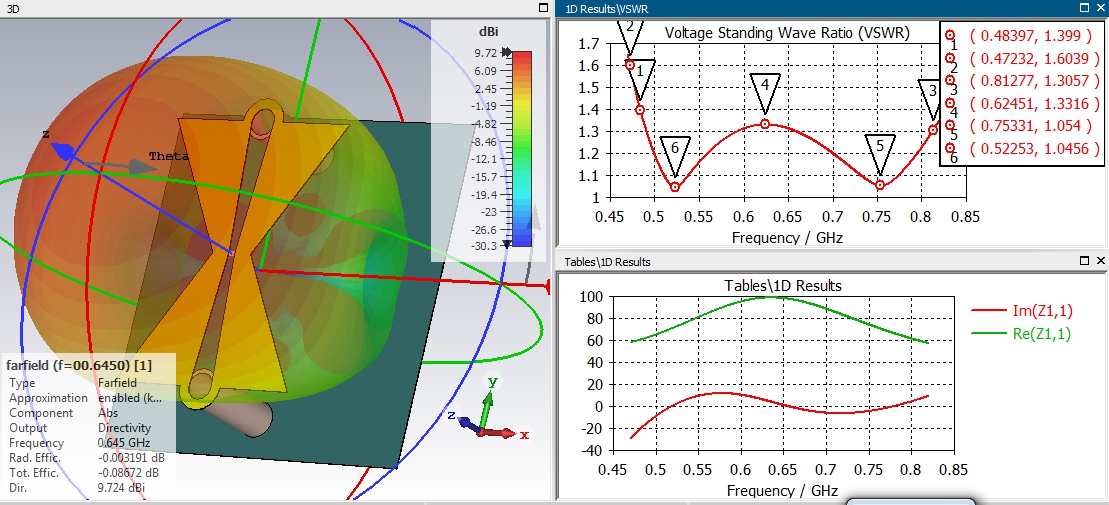Select marker 6 triangle on the VSWR curve
The width and height of the screenshot is (1109, 505).
(x=675, y=157)
